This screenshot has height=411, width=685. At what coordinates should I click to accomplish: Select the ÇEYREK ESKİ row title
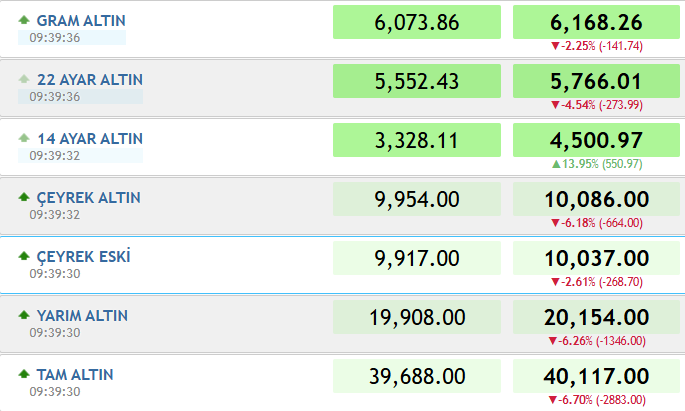point(83,256)
